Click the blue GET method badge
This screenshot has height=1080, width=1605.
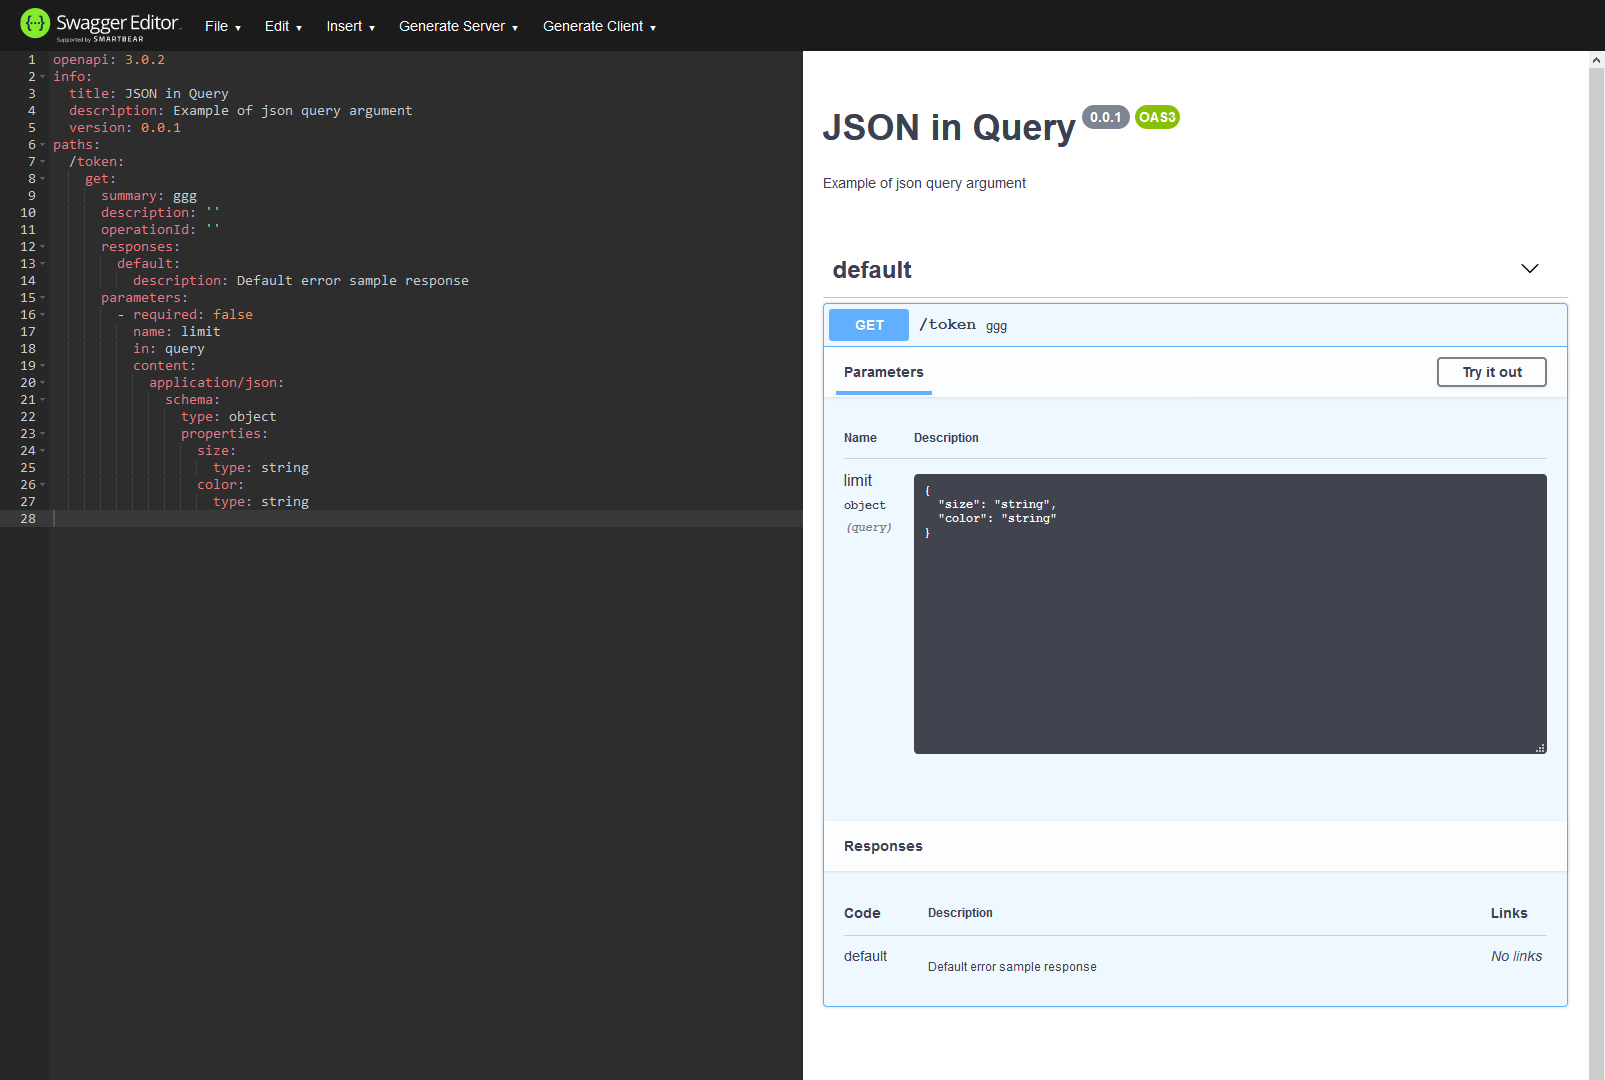867,325
